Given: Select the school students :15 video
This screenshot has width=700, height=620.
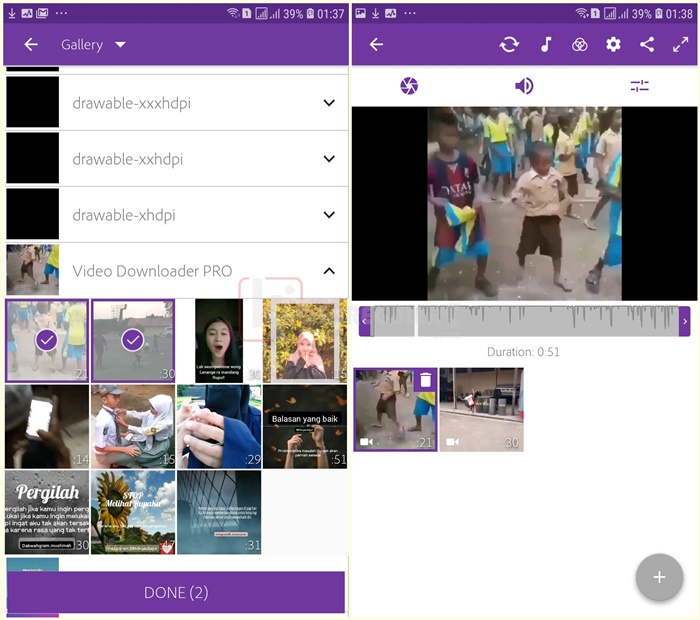Looking at the screenshot, I should pos(133,427).
